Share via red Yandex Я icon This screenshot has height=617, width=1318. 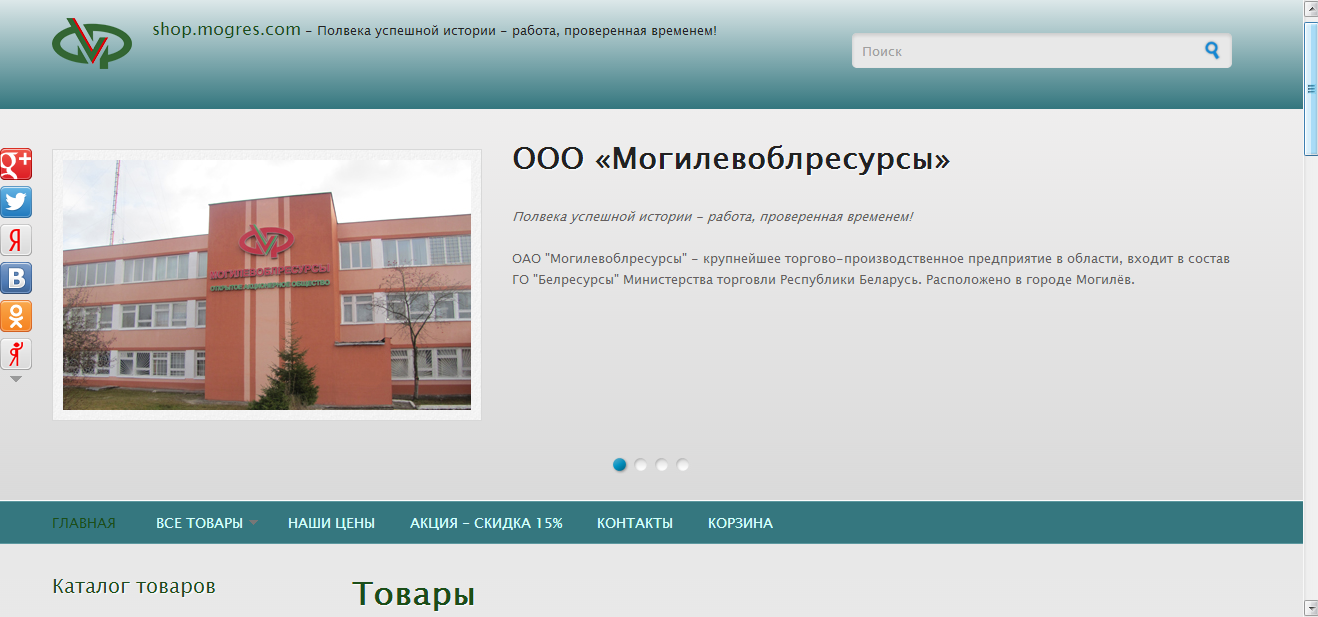click(16, 240)
